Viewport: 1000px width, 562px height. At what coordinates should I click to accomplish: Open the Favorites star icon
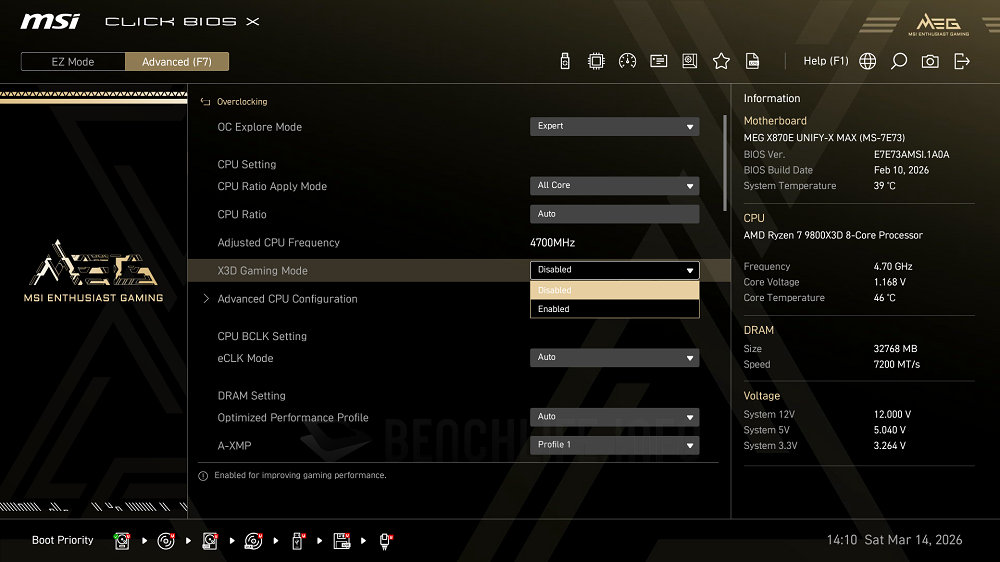(x=721, y=61)
